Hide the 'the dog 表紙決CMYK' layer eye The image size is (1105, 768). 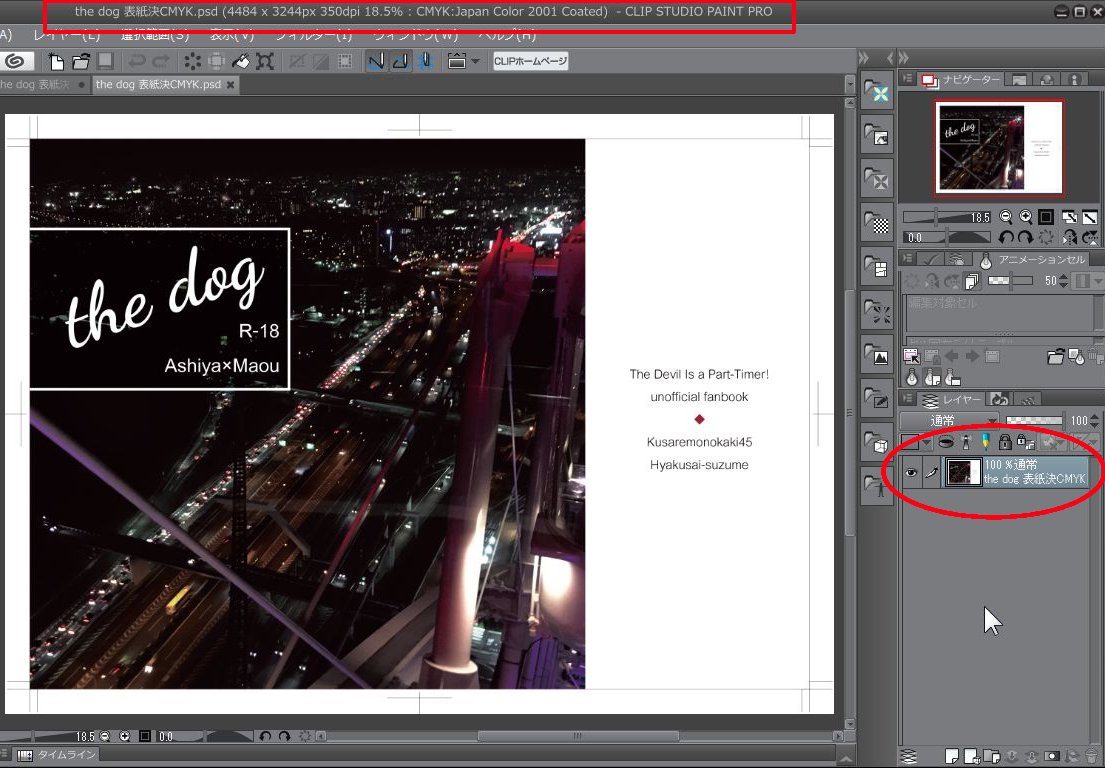[x=910, y=473]
